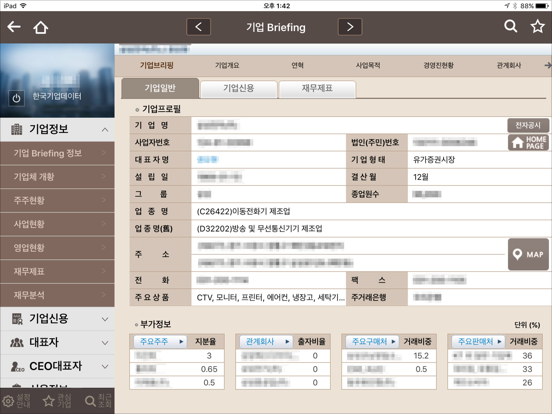Expand the 기업신용 section chevron

(105, 319)
